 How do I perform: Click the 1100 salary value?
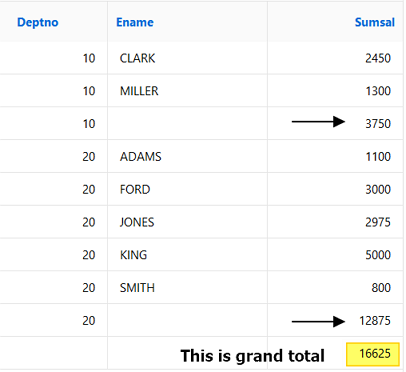coord(378,157)
